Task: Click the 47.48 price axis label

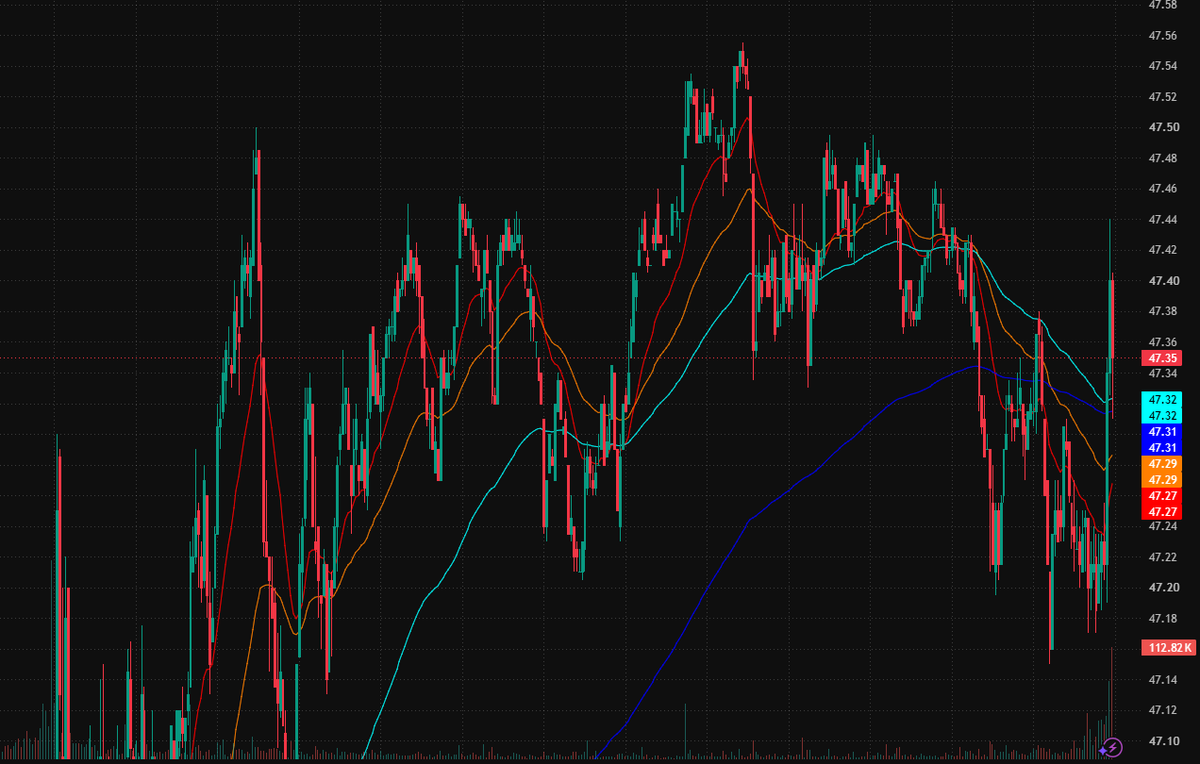Action: pos(1162,158)
